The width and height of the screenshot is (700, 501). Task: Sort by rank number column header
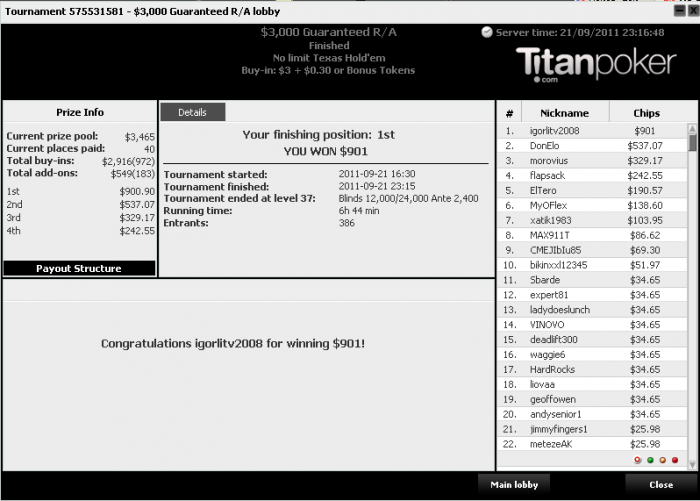pos(509,113)
